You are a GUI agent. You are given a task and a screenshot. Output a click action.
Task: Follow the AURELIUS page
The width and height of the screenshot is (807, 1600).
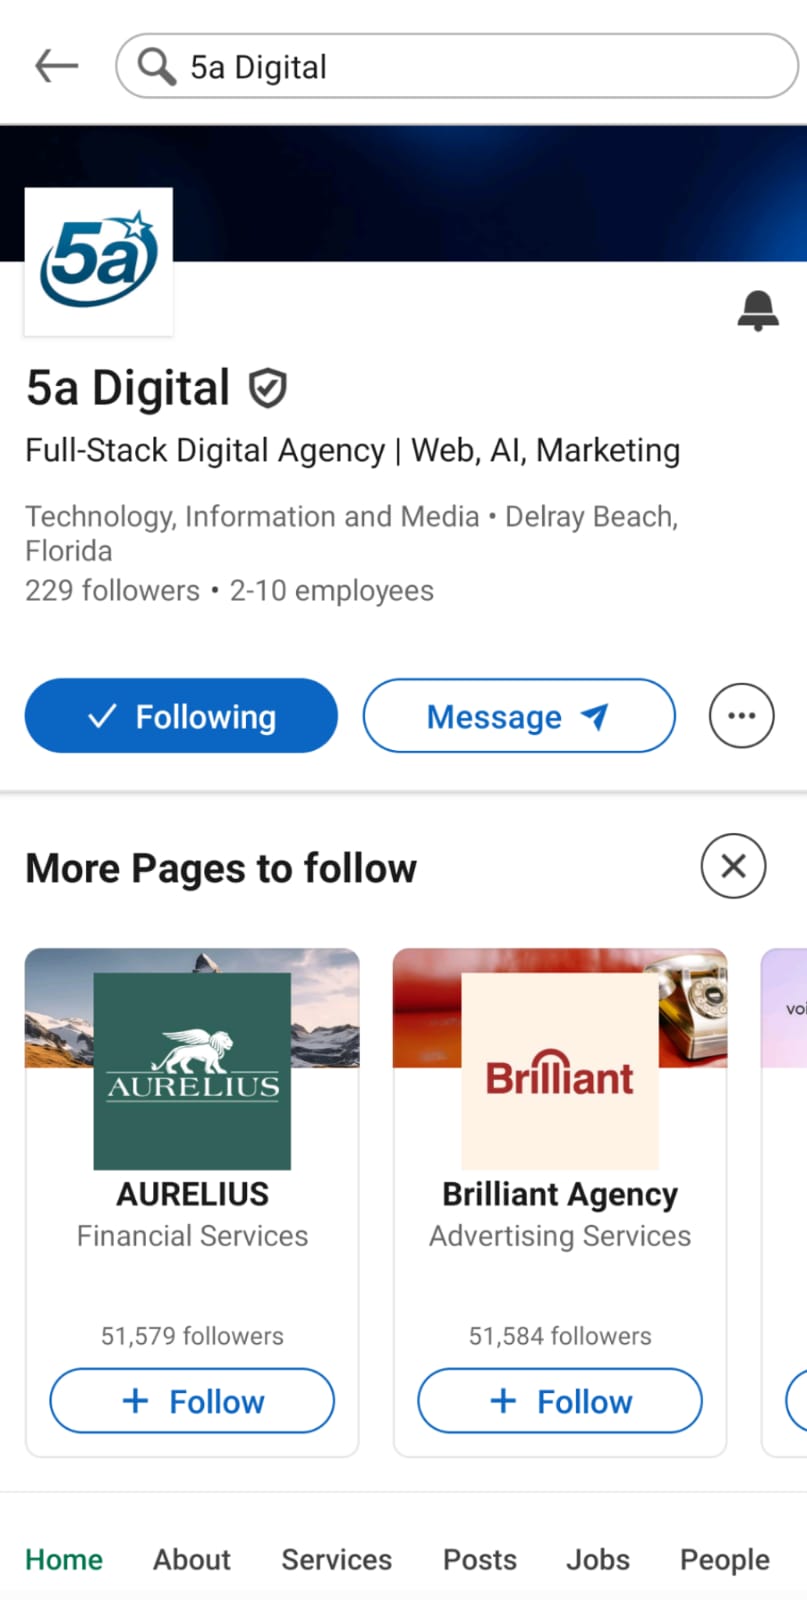(192, 1401)
